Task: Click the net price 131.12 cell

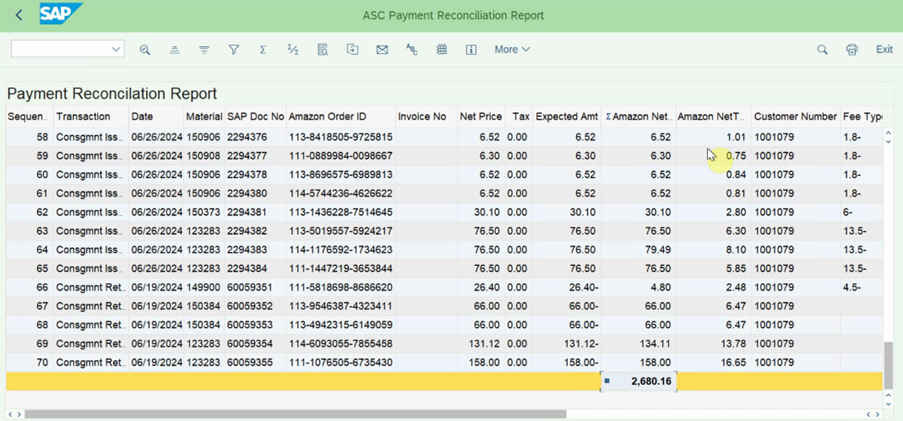Action: [483, 344]
